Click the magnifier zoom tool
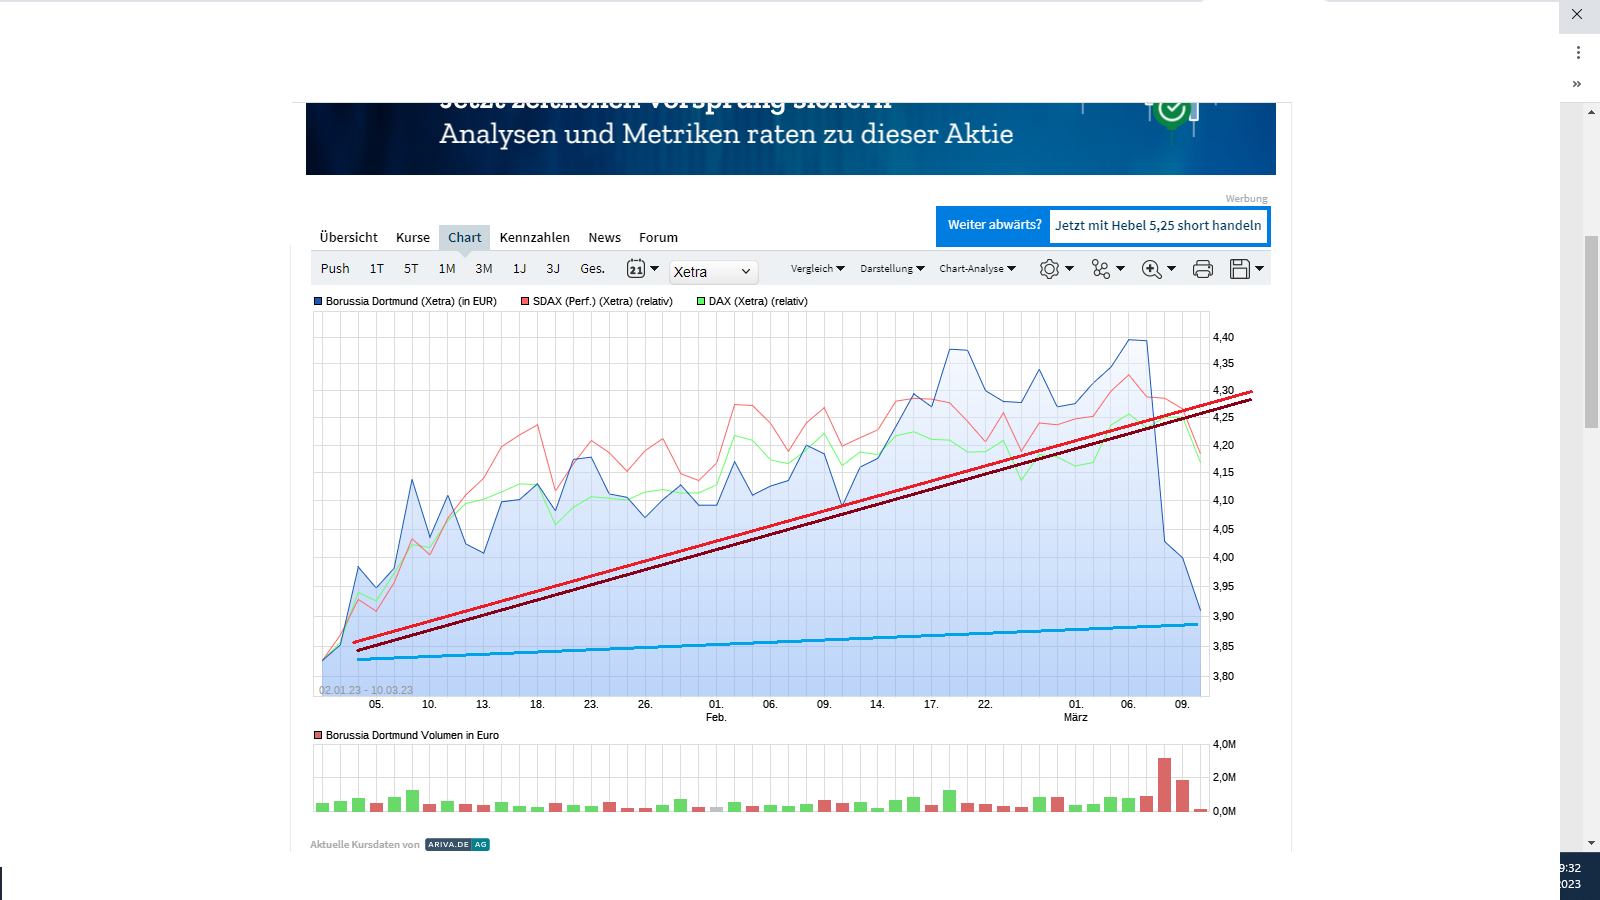Image resolution: width=1600 pixels, height=900 pixels. pyautogui.click(x=1152, y=269)
